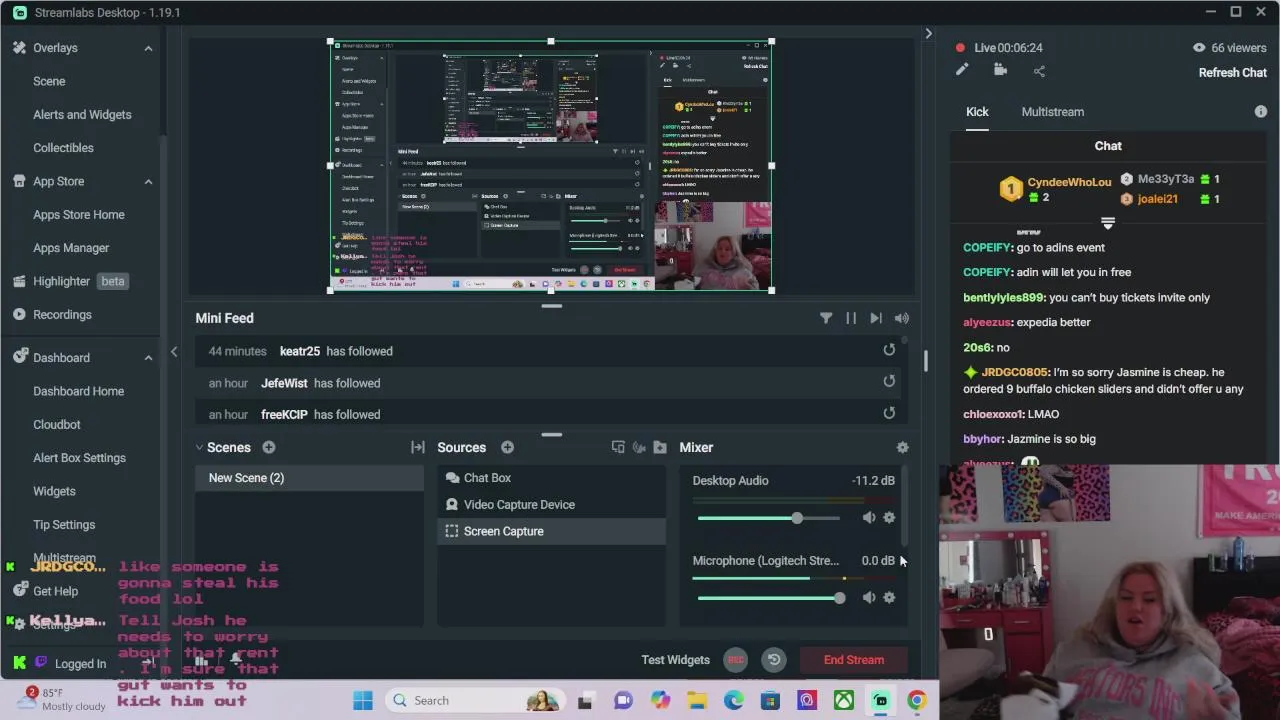Open Xbox app from taskbar

(844, 701)
